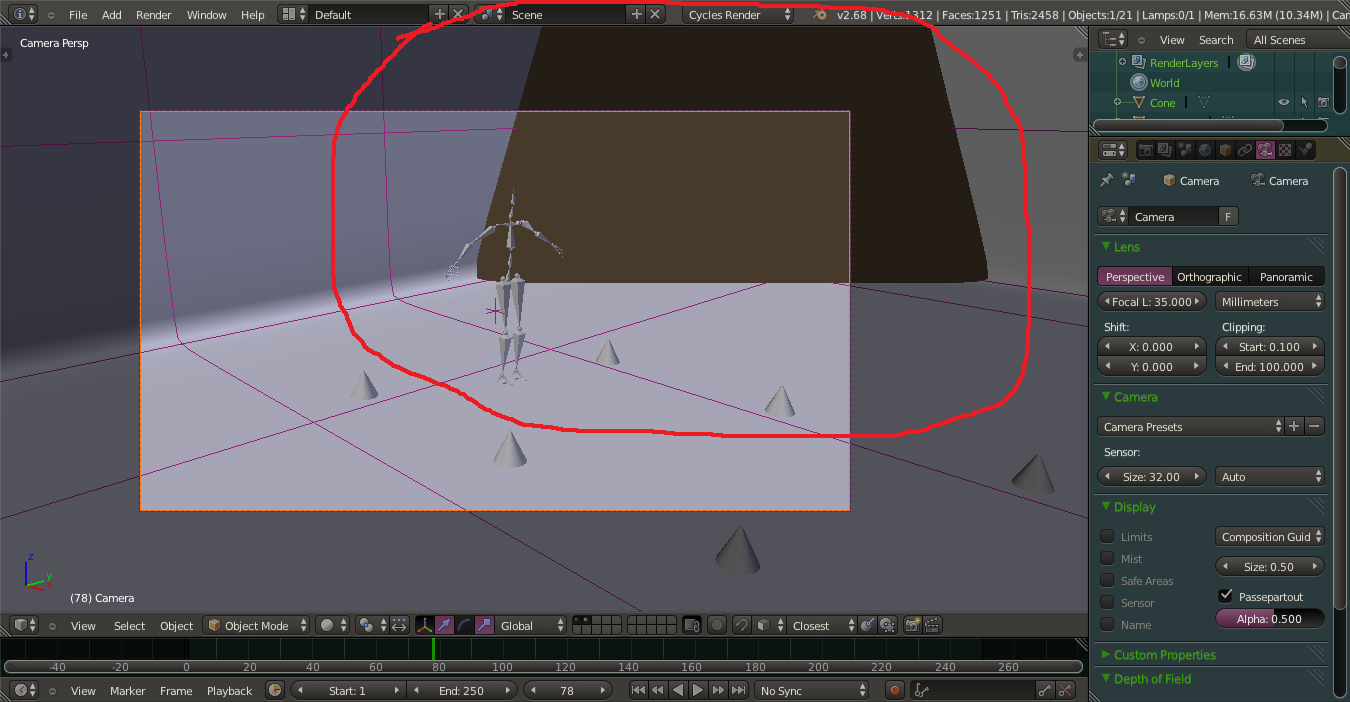Image resolution: width=1350 pixels, height=702 pixels.
Task: Click the Blender info editor type icon
Action: (24, 14)
